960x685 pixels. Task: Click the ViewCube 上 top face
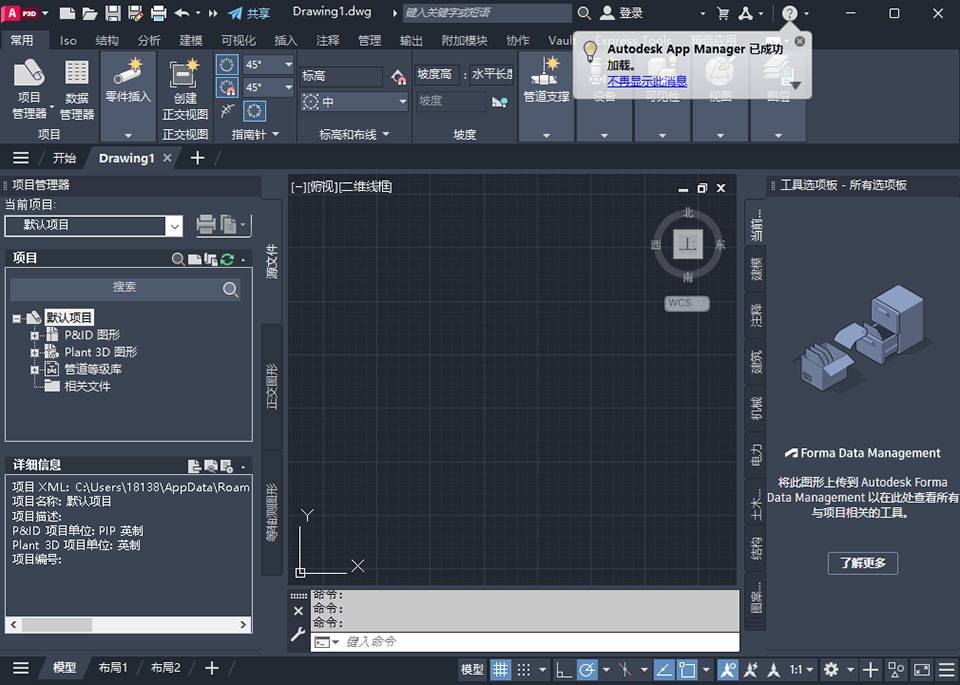point(688,244)
